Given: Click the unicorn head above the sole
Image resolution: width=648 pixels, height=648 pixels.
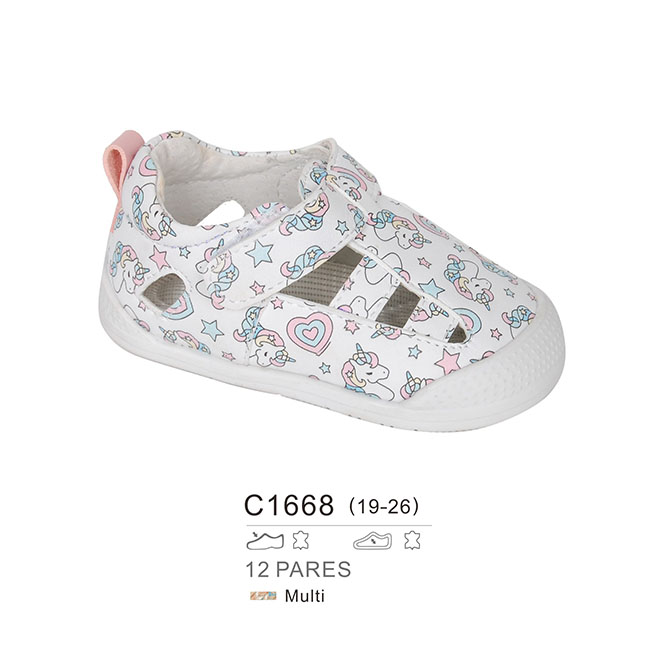Looking at the screenshot, I should (x=365, y=374).
